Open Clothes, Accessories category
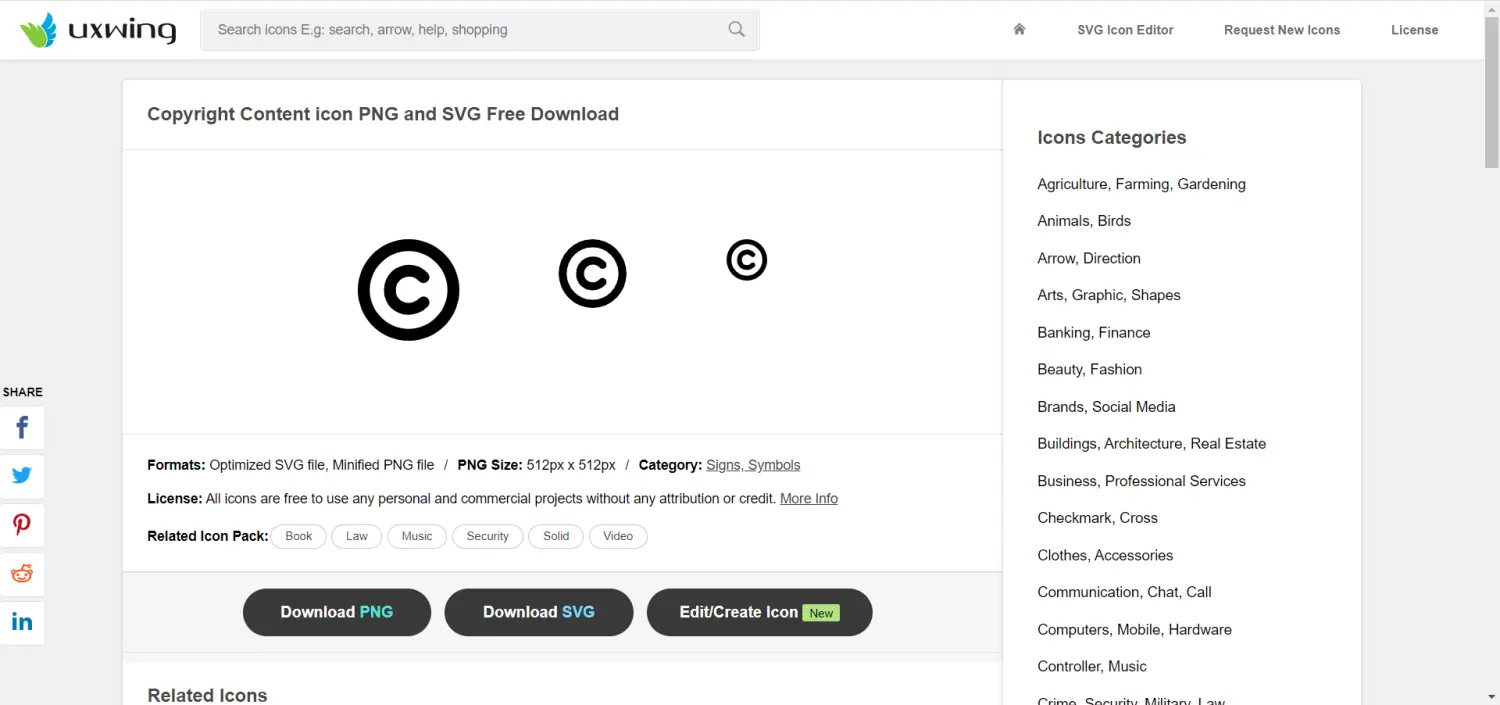This screenshot has height=705, width=1500. coord(1105,555)
